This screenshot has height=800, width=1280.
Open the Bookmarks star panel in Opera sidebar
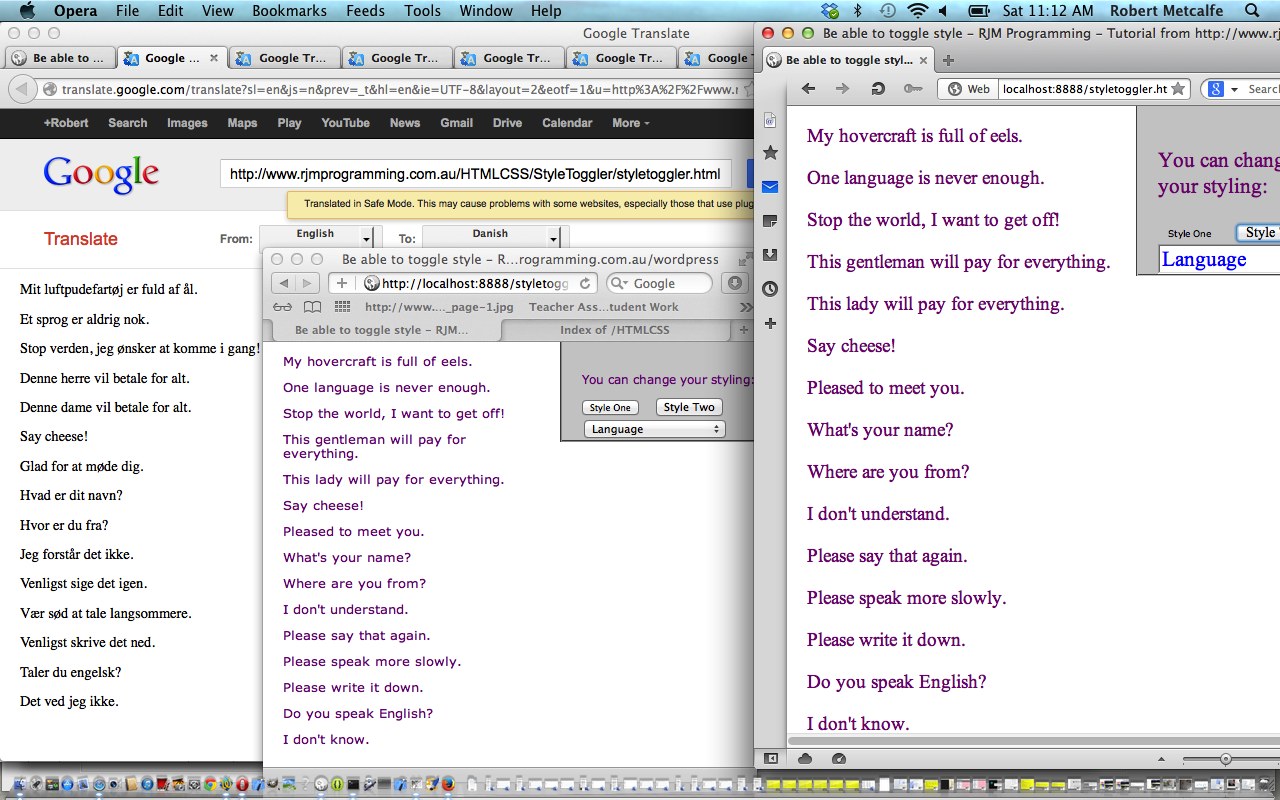(x=770, y=153)
